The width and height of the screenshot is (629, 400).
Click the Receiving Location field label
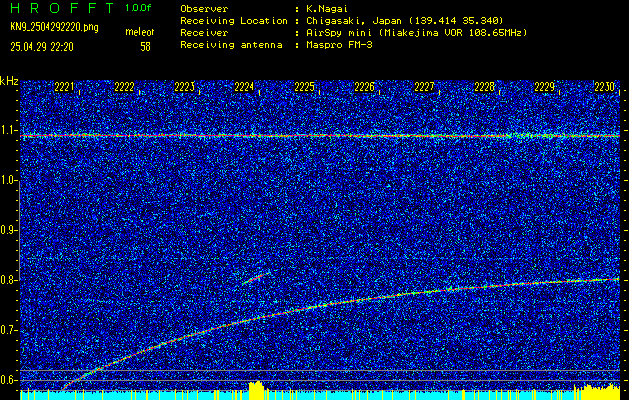coord(234,20)
